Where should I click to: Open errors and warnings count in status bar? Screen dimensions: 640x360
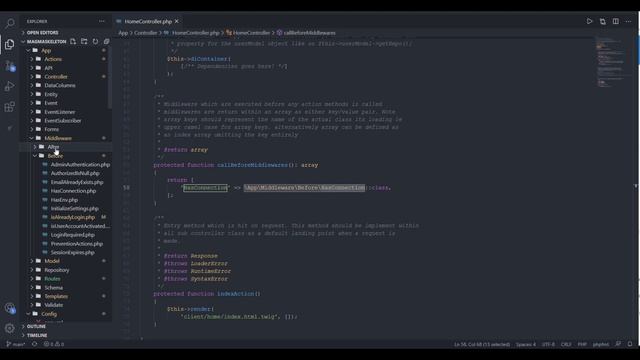coord(54,344)
